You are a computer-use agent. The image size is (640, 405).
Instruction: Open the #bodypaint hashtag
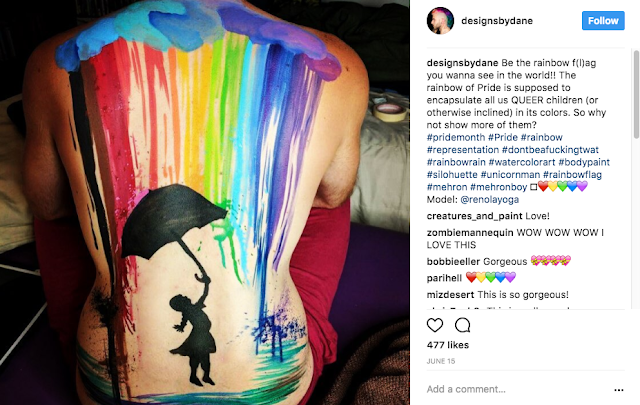pos(584,162)
